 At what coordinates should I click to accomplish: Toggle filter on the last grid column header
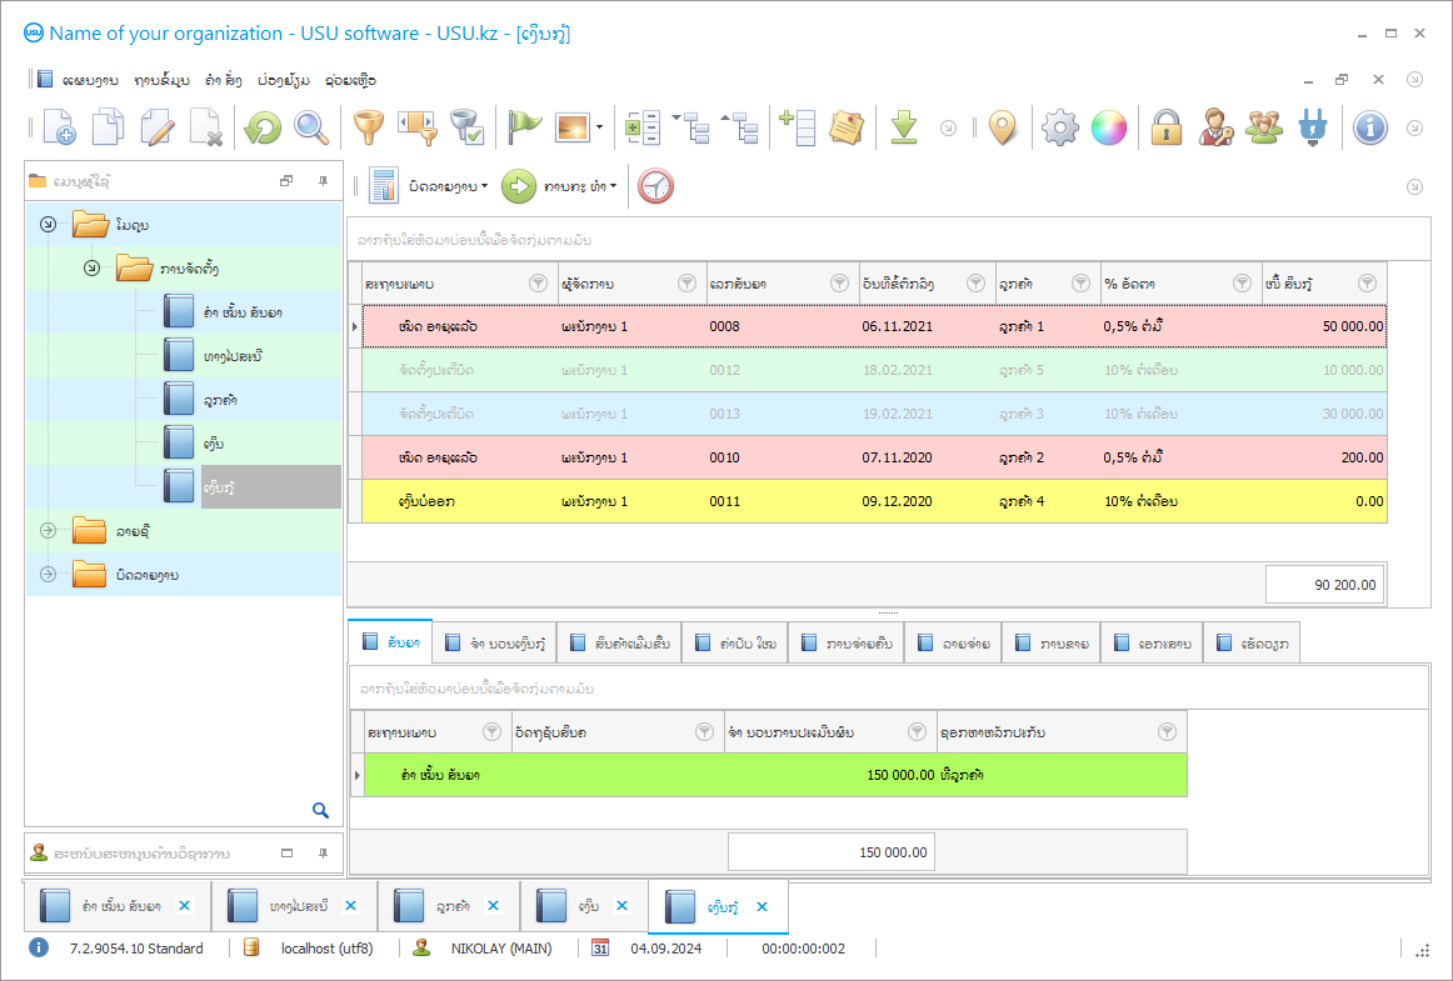coord(1367,284)
